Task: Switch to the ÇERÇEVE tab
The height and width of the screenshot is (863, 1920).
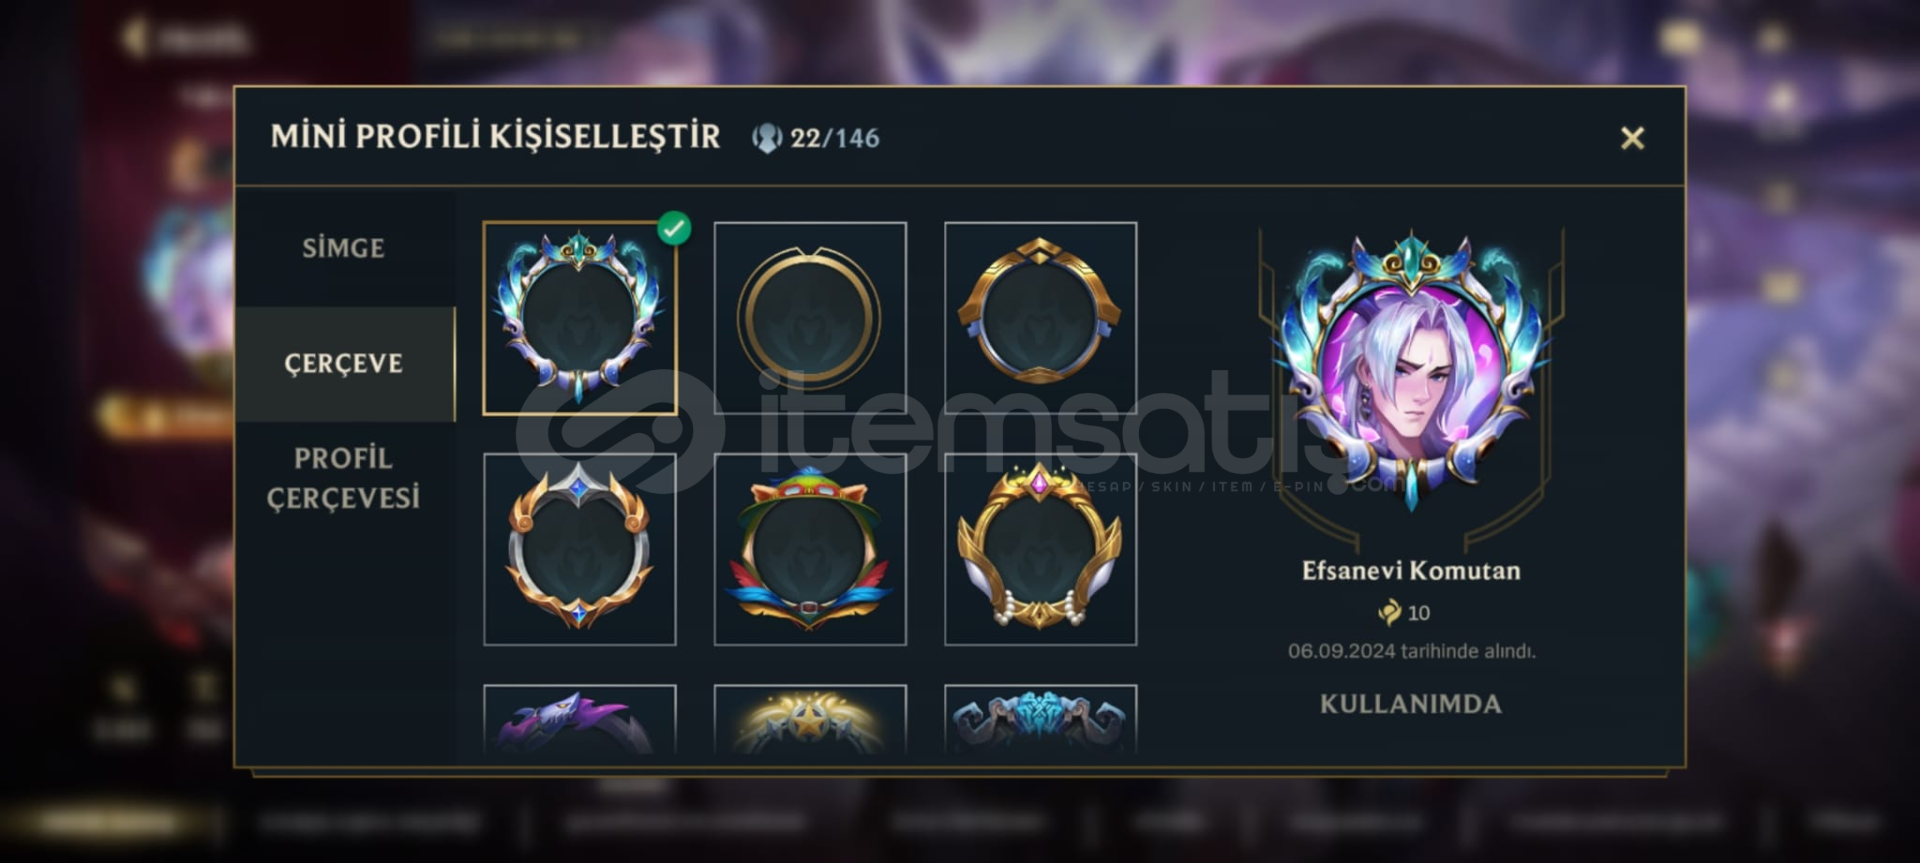Action: pyautogui.click(x=344, y=363)
